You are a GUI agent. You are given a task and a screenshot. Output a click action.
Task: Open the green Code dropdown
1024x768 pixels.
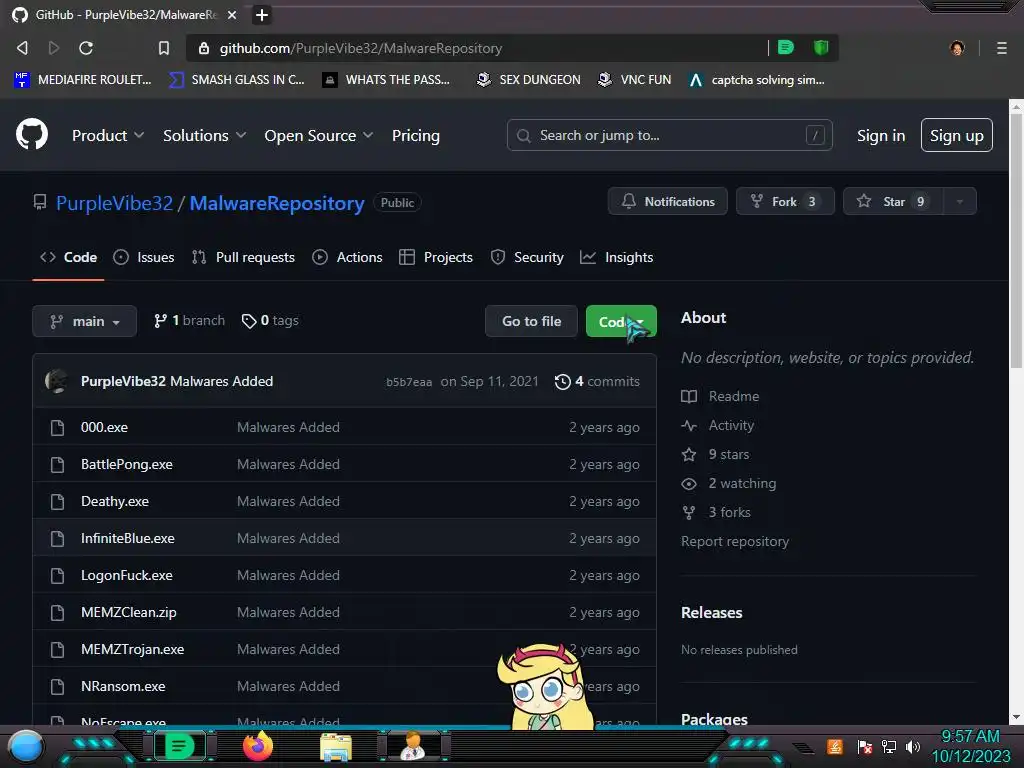coord(621,321)
